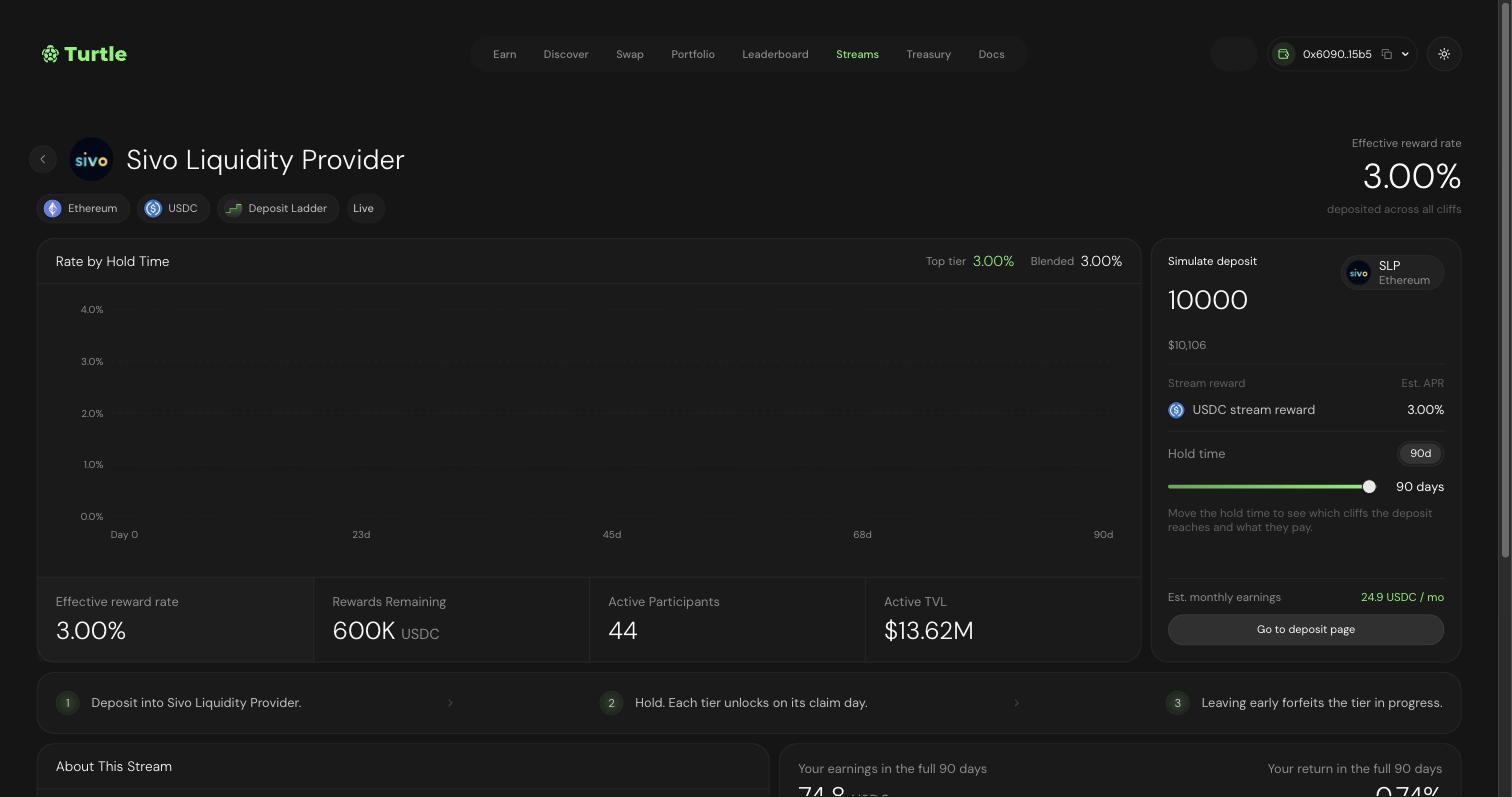Select the Effective reward rate stat card
The width and height of the screenshot is (1512, 797).
(x=176, y=619)
